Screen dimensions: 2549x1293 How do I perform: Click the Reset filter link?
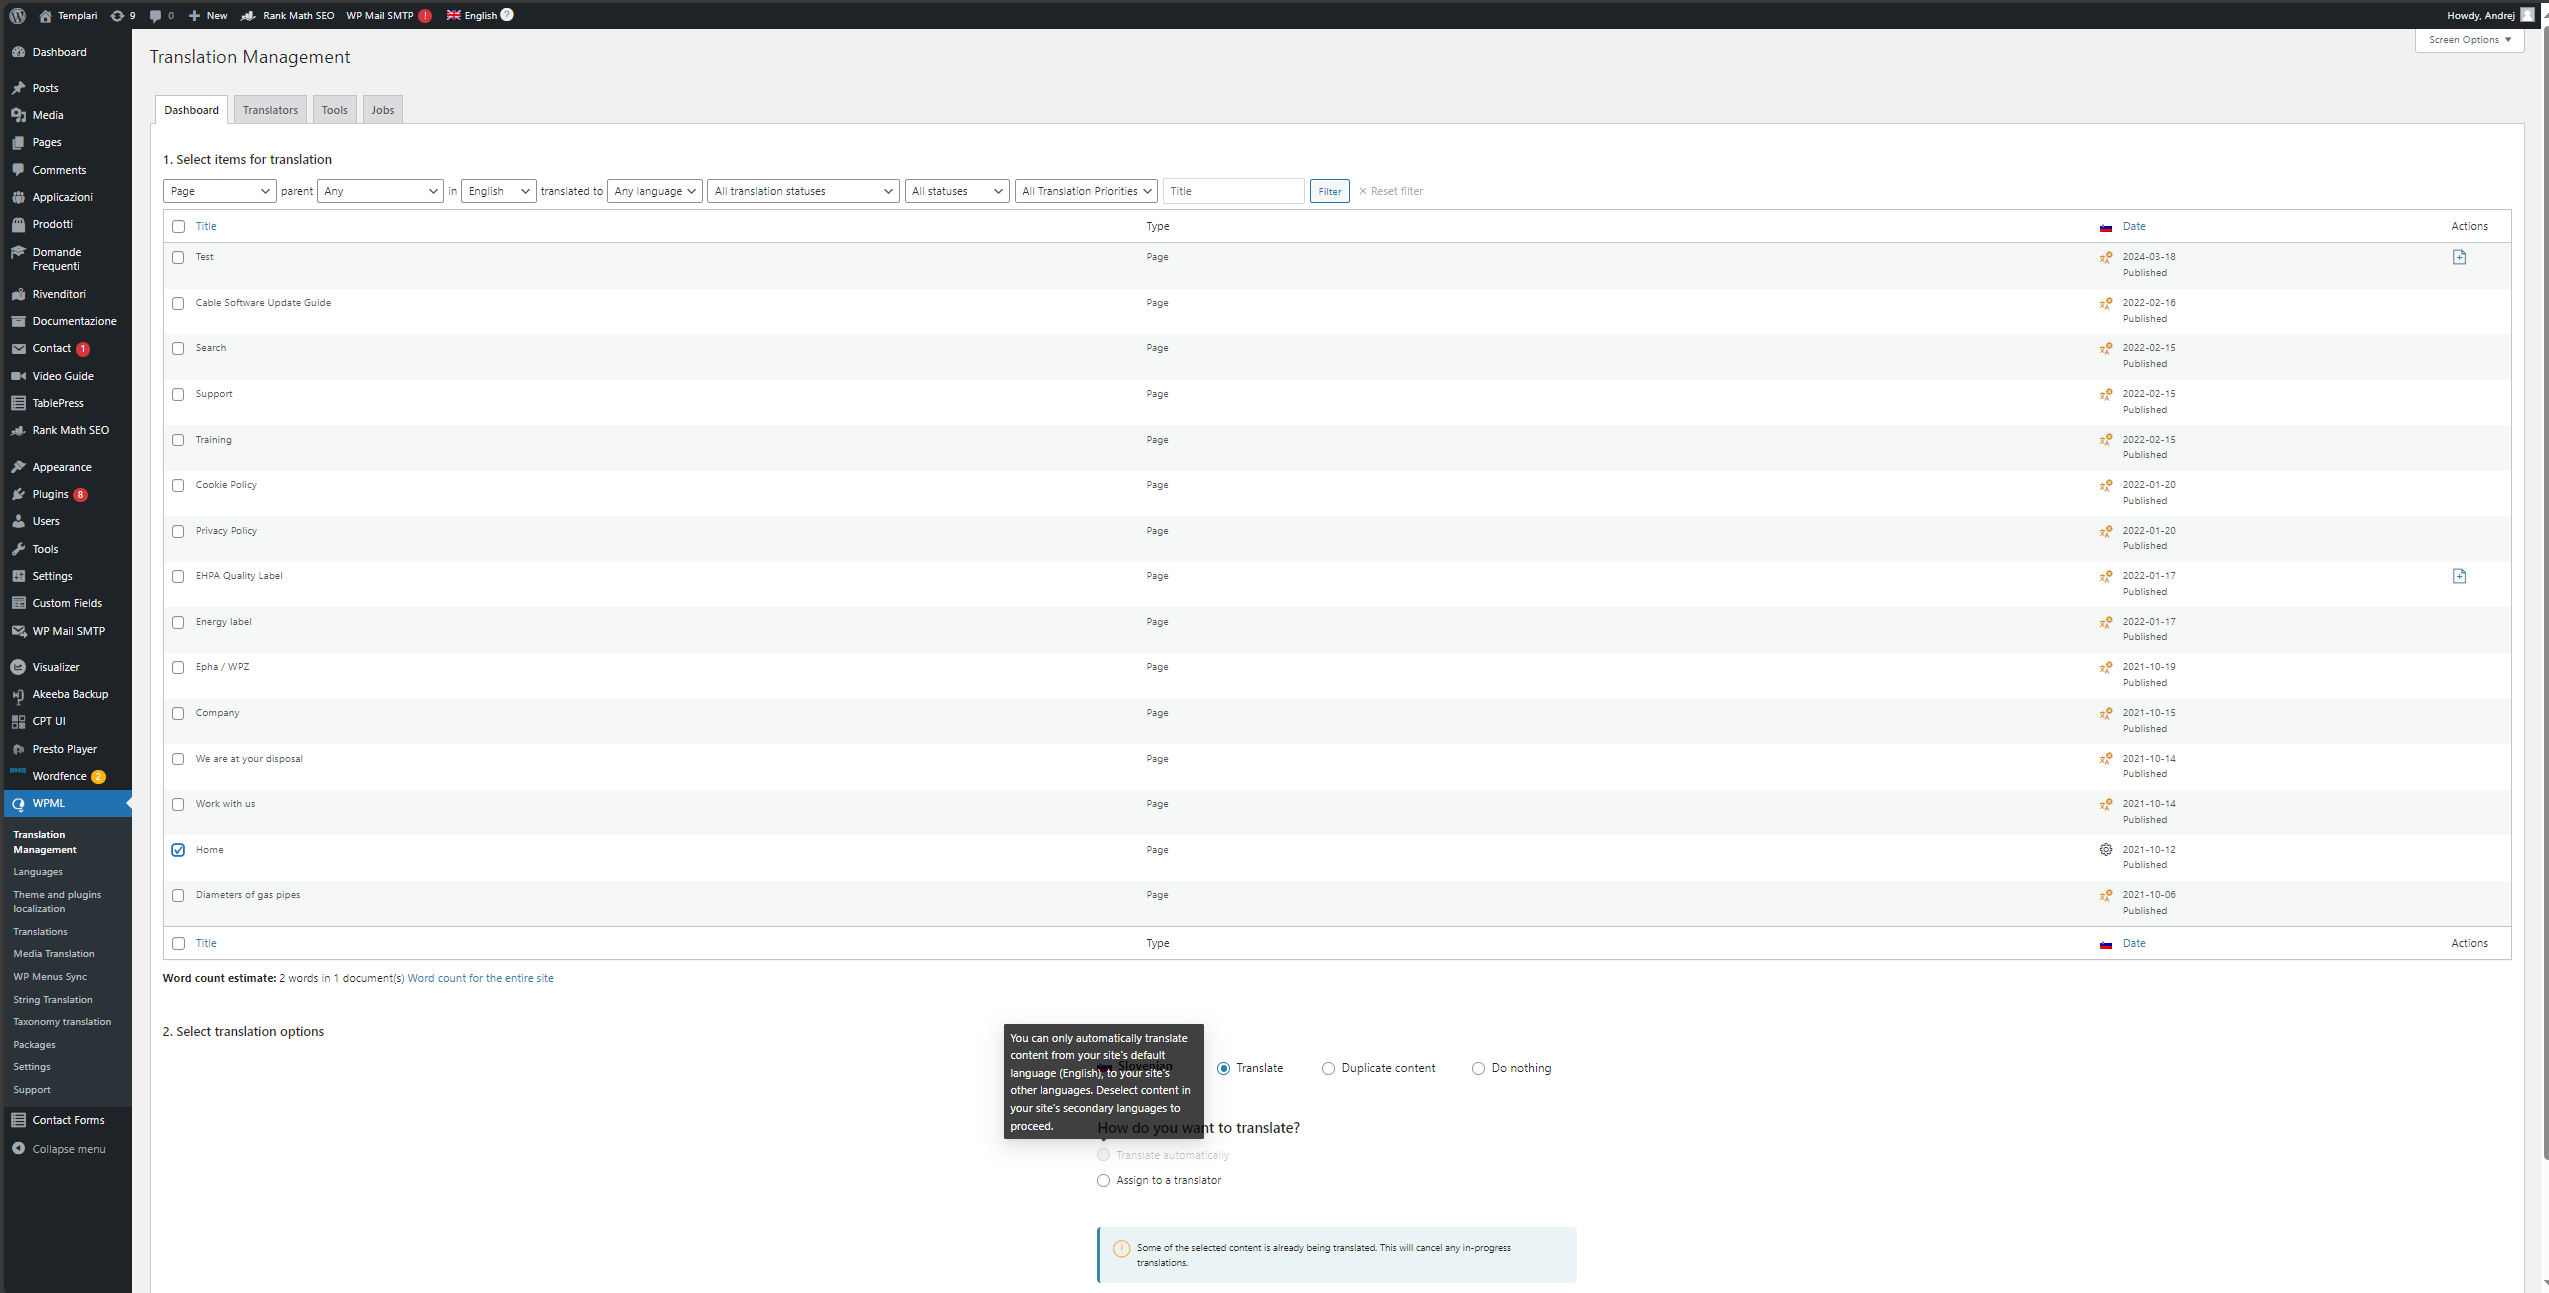pyautogui.click(x=1390, y=191)
